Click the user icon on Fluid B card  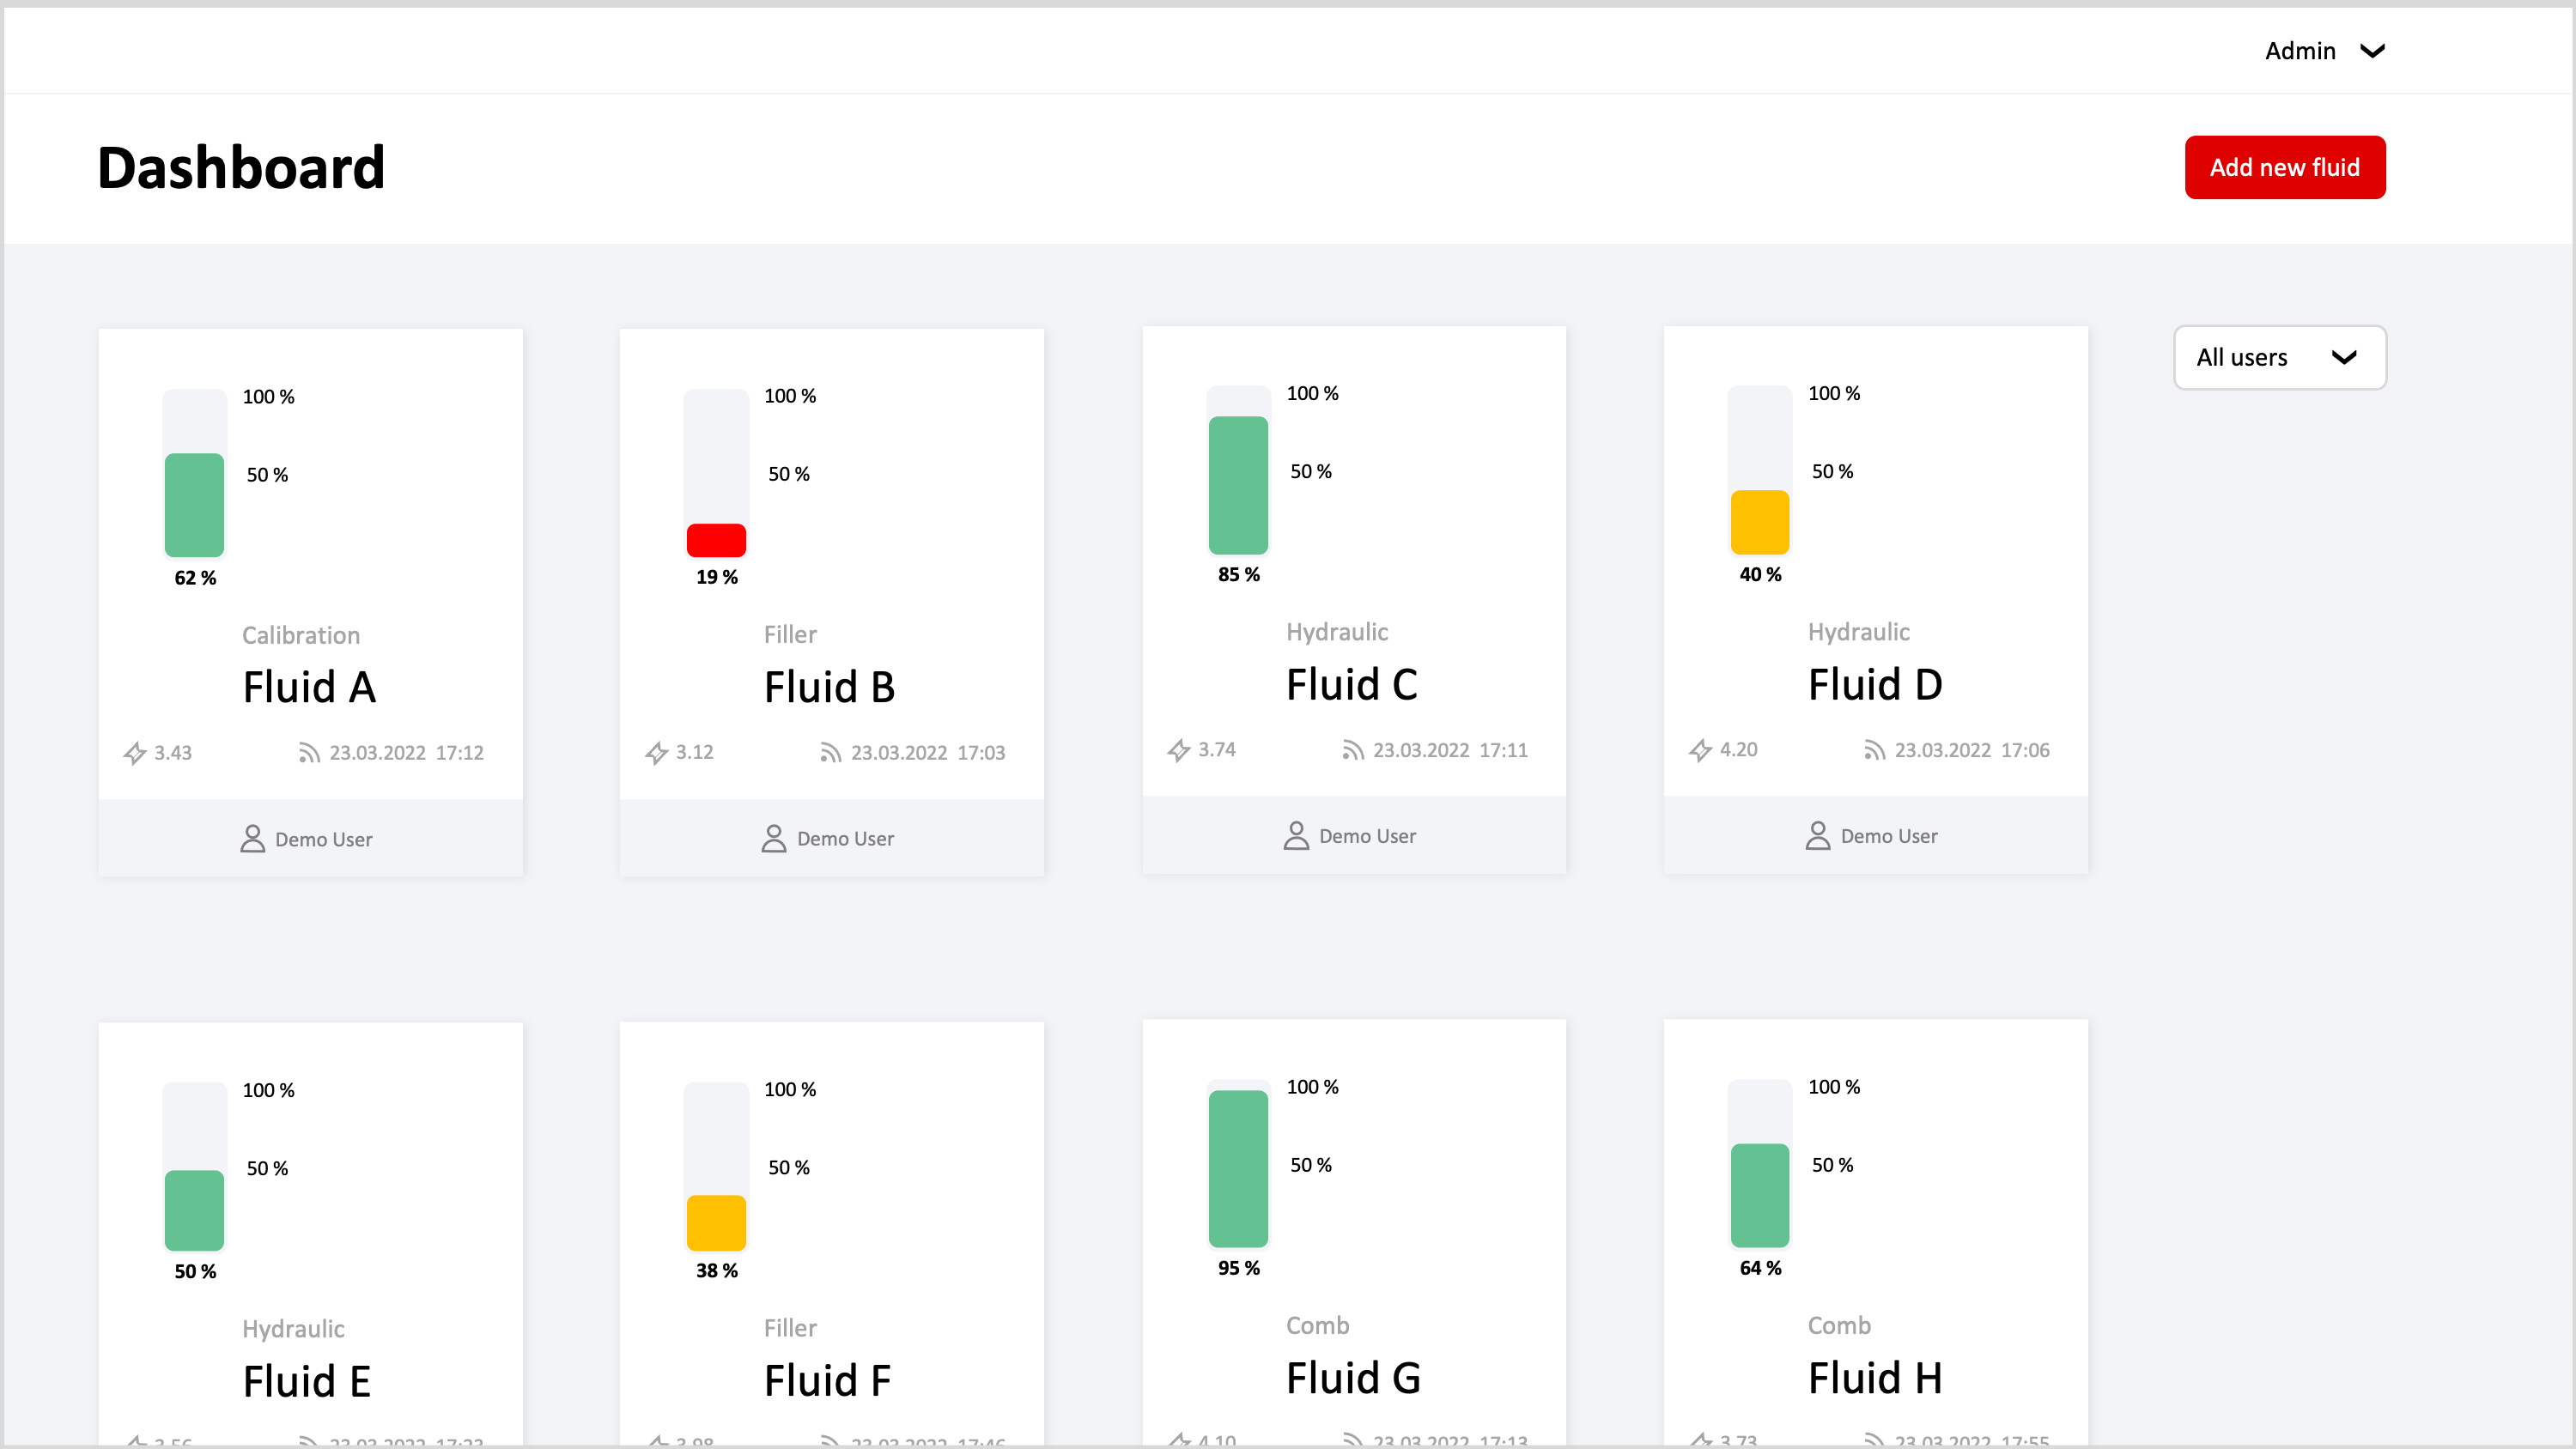(773, 839)
